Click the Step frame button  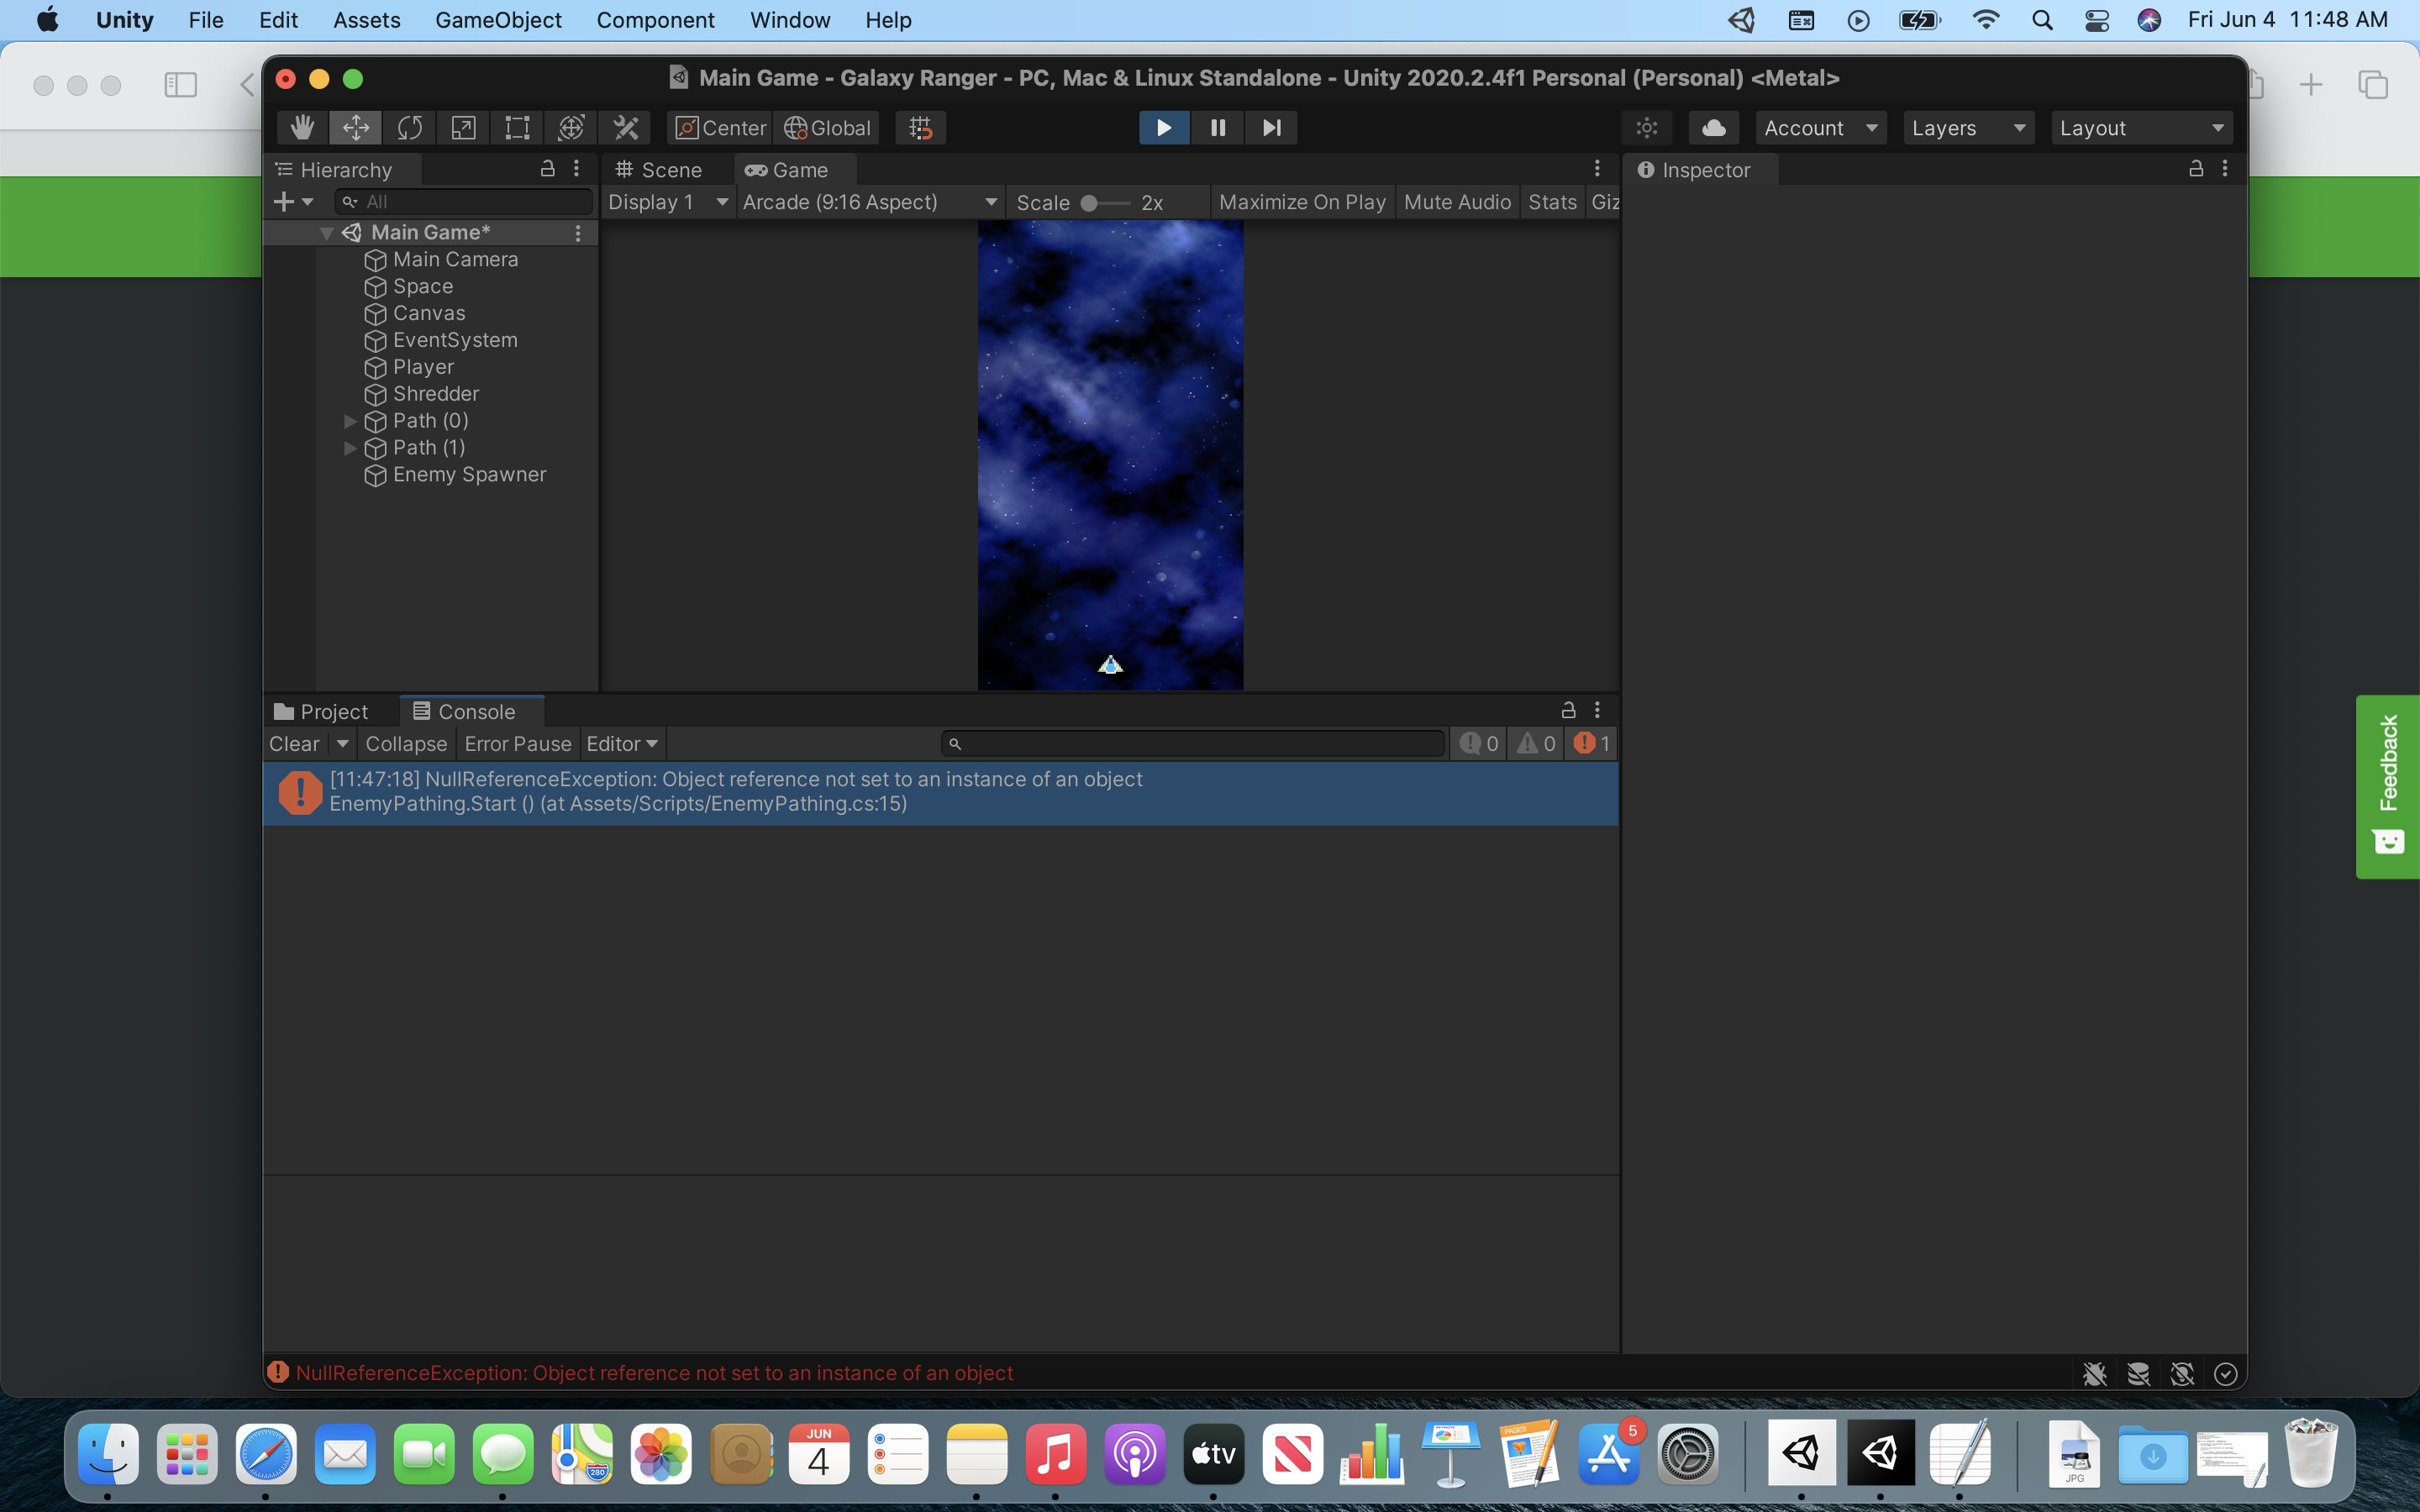click(x=1271, y=128)
